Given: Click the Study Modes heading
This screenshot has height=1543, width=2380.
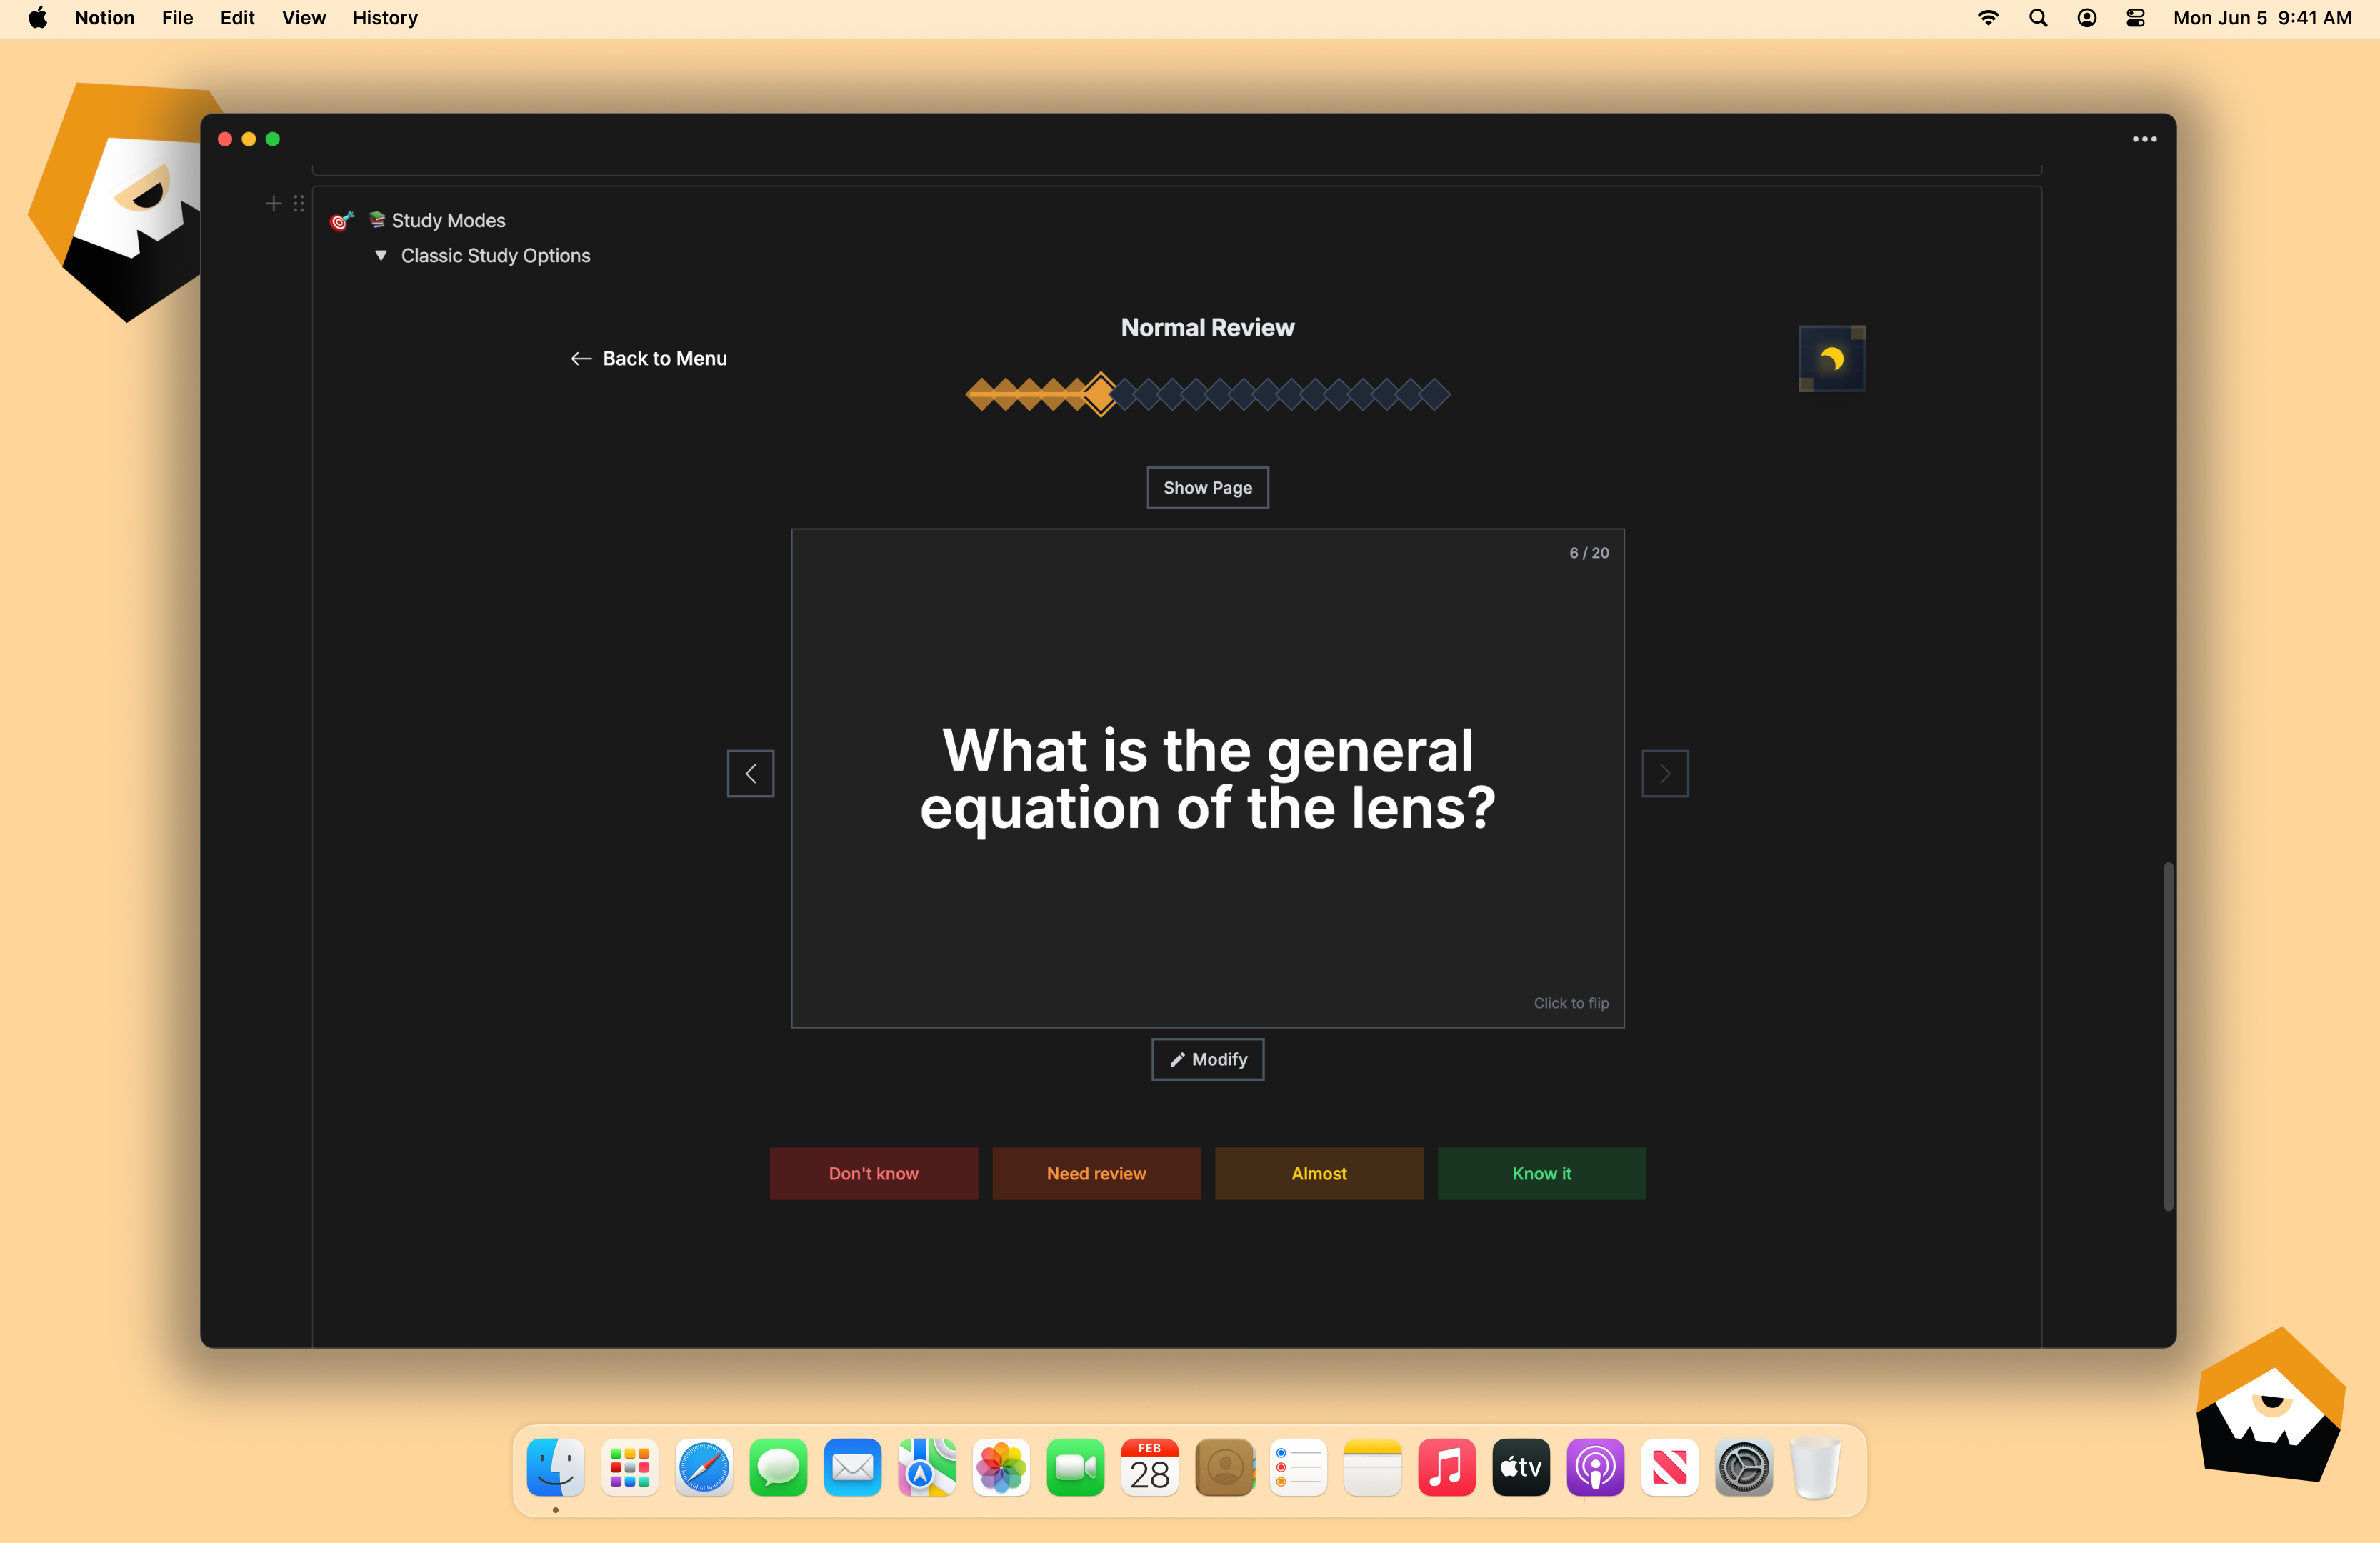Looking at the screenshot, I should tap(448, 220).
